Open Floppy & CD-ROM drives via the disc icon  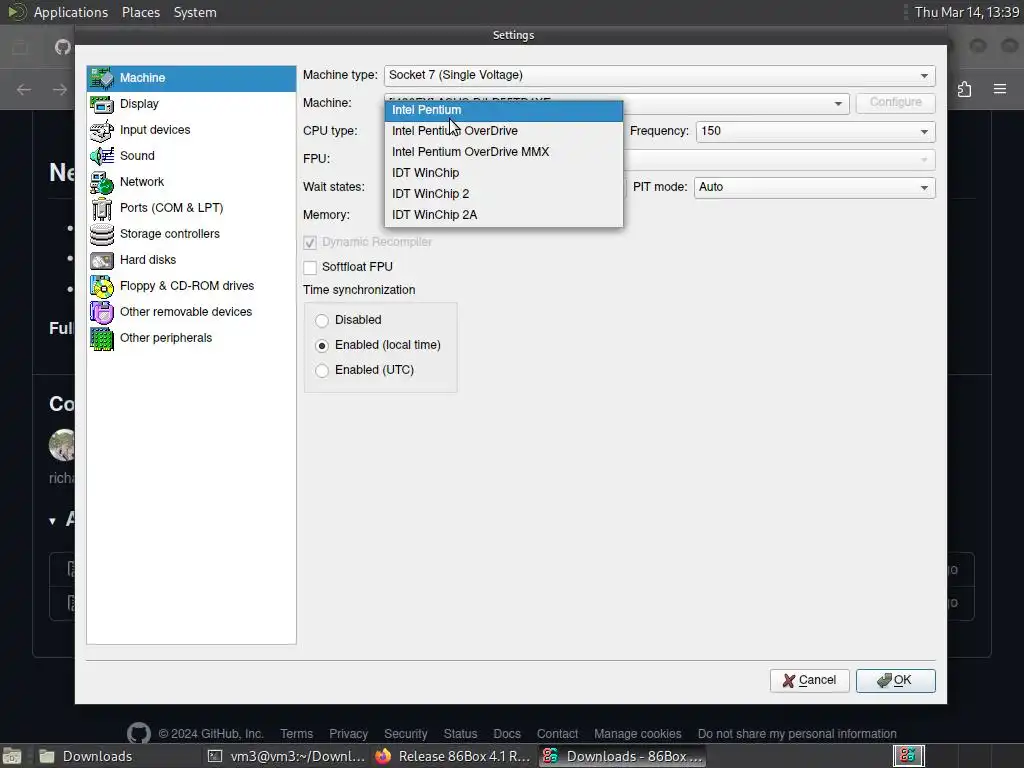coord(102,286)
